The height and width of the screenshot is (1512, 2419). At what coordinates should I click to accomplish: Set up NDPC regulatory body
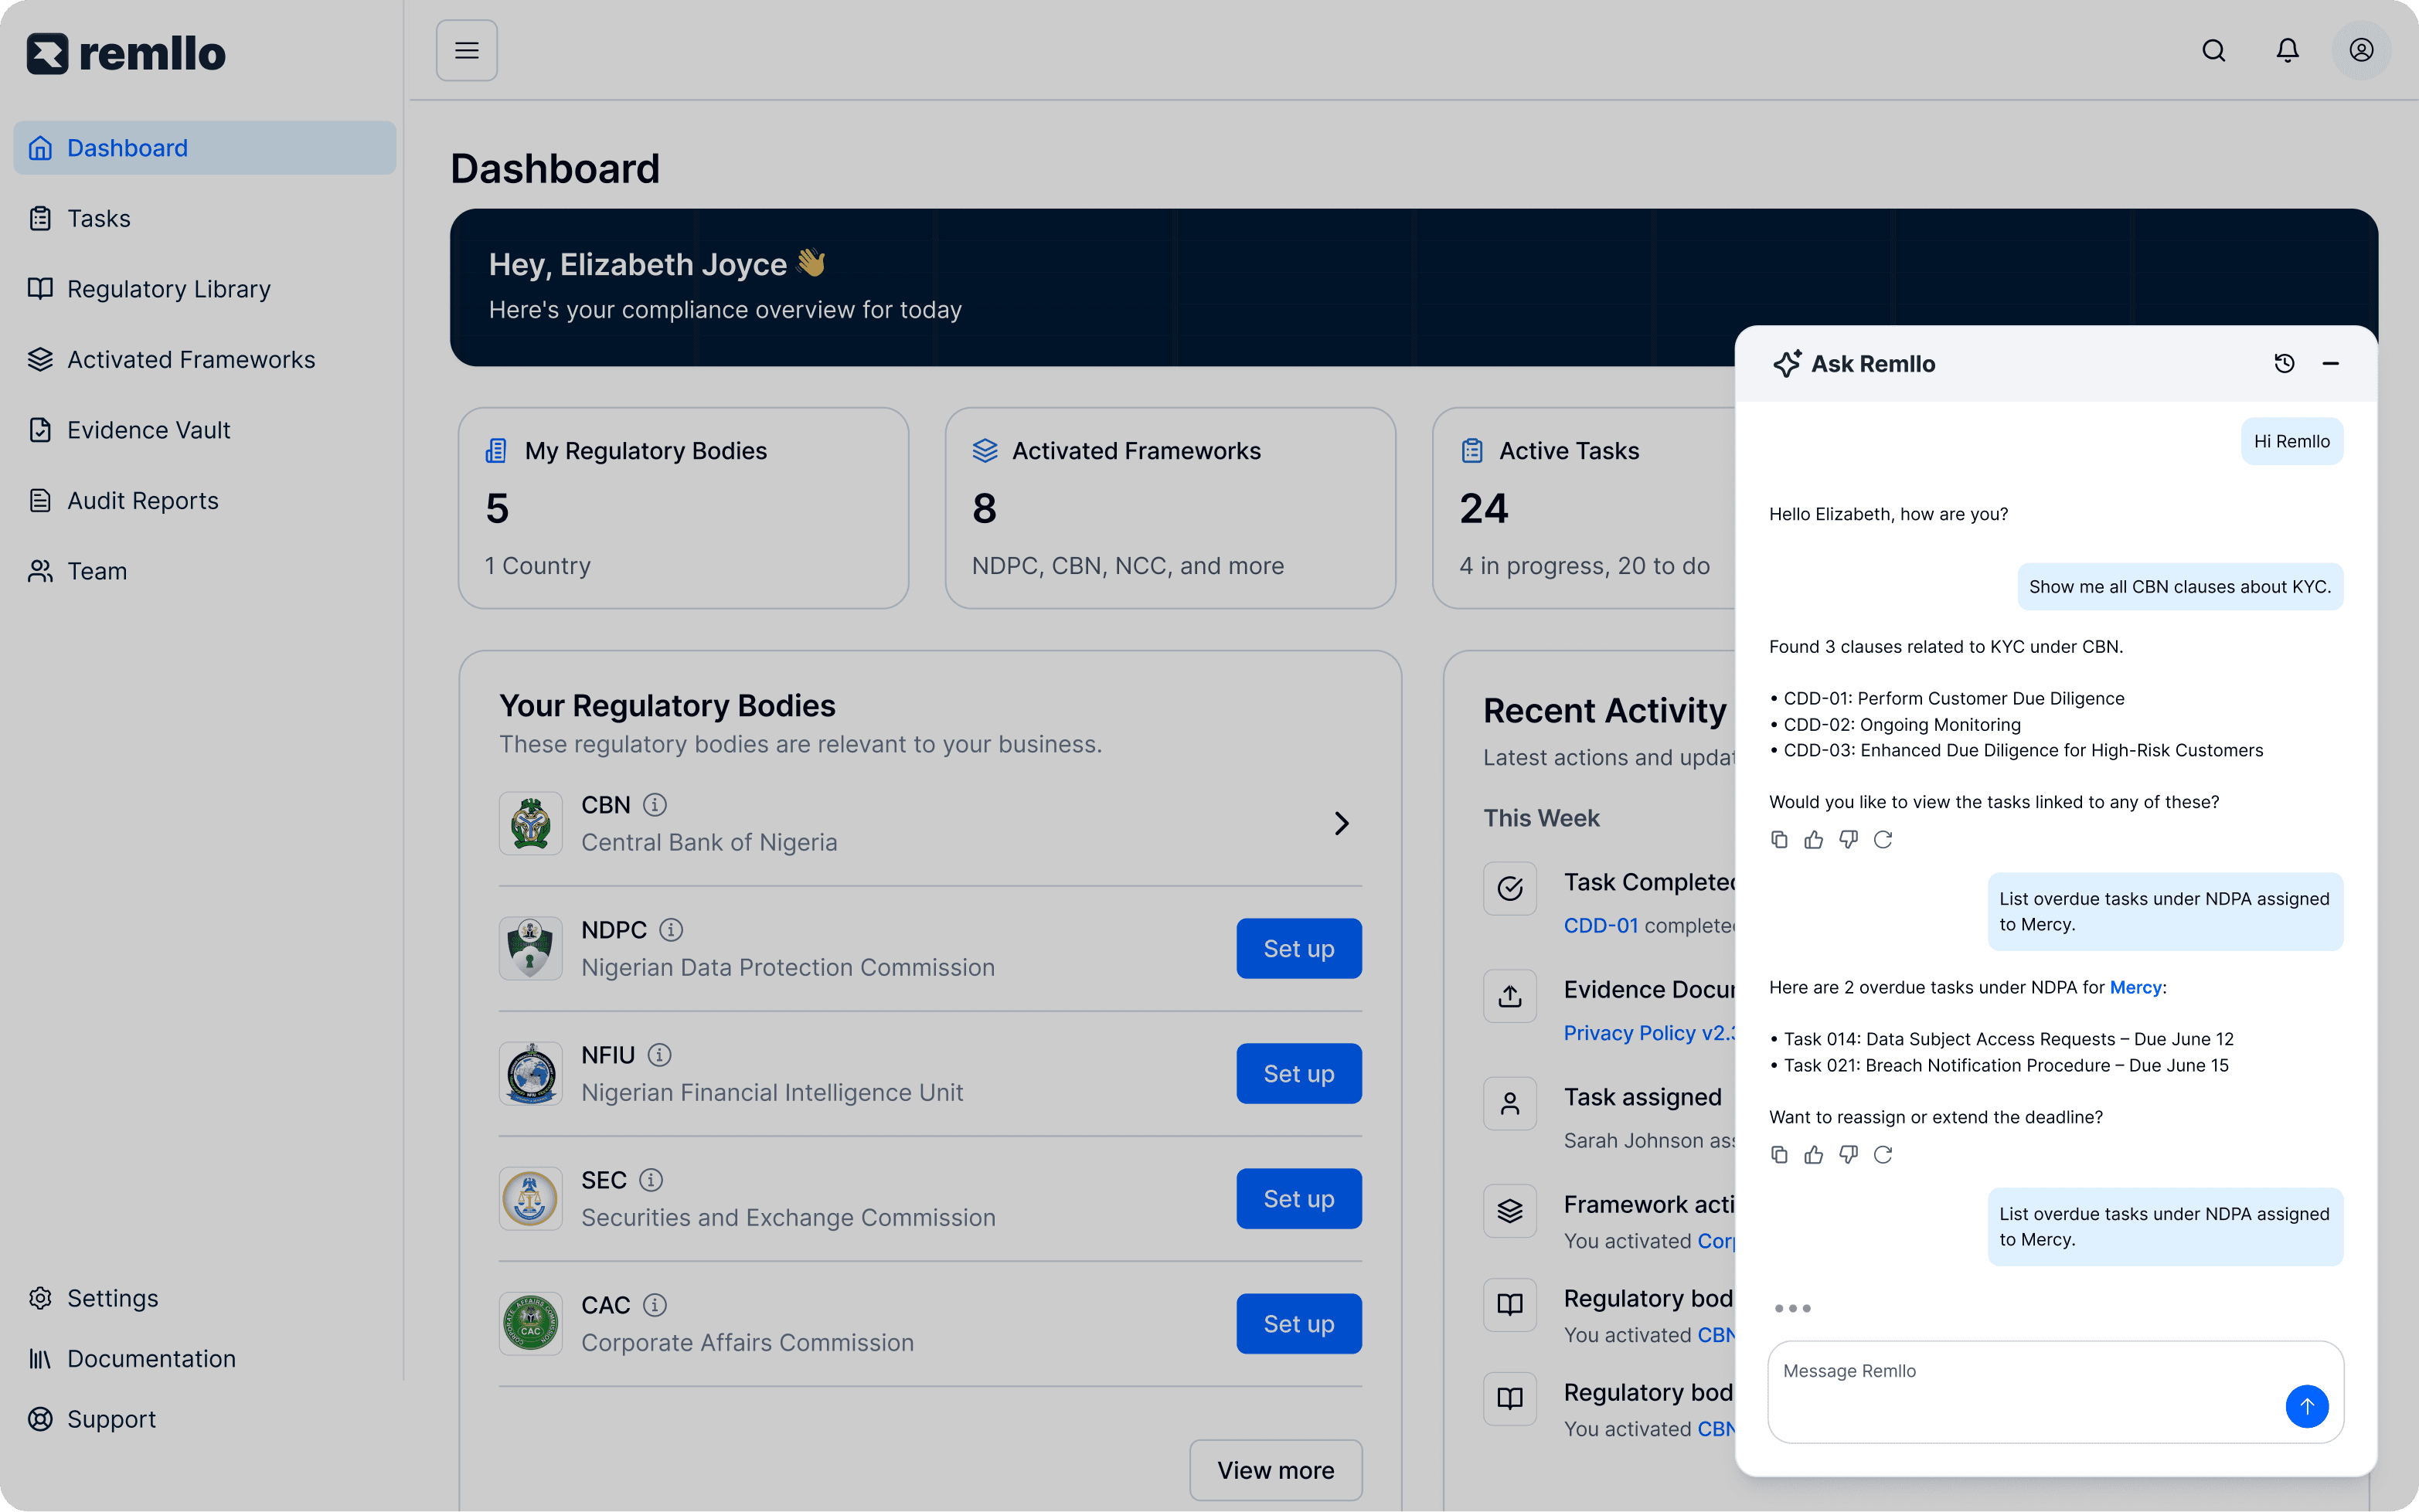click(x=1298, y=948)
